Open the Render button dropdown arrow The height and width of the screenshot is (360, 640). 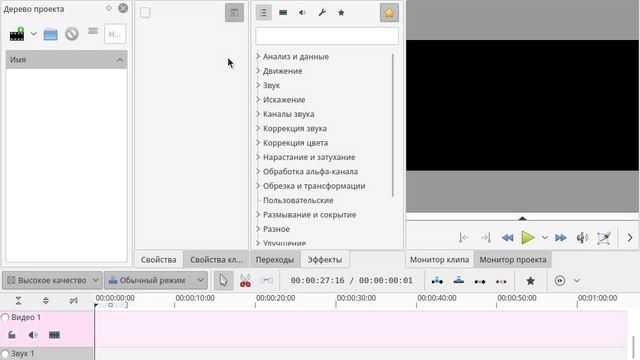tap(577, 281)
